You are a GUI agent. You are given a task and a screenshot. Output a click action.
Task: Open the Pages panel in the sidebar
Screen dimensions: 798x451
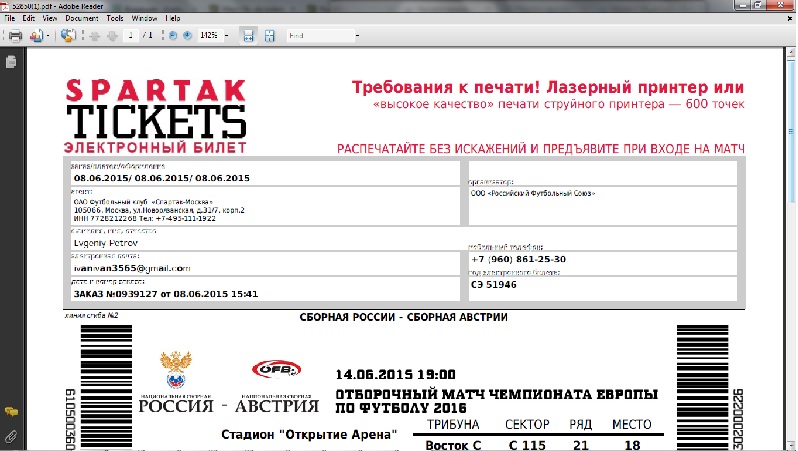(x=11, y=63)
